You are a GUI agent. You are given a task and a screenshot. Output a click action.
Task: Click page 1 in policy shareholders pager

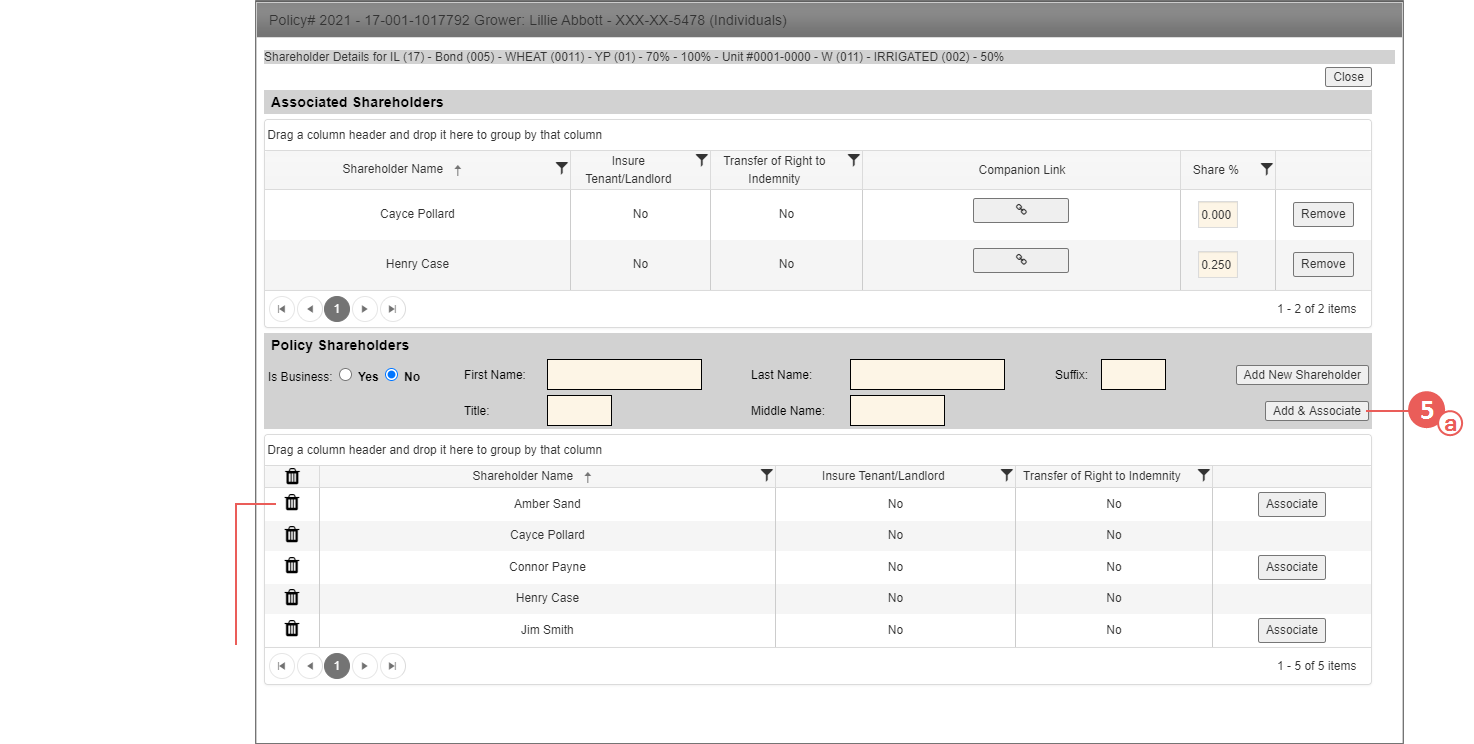click(337, 666)
